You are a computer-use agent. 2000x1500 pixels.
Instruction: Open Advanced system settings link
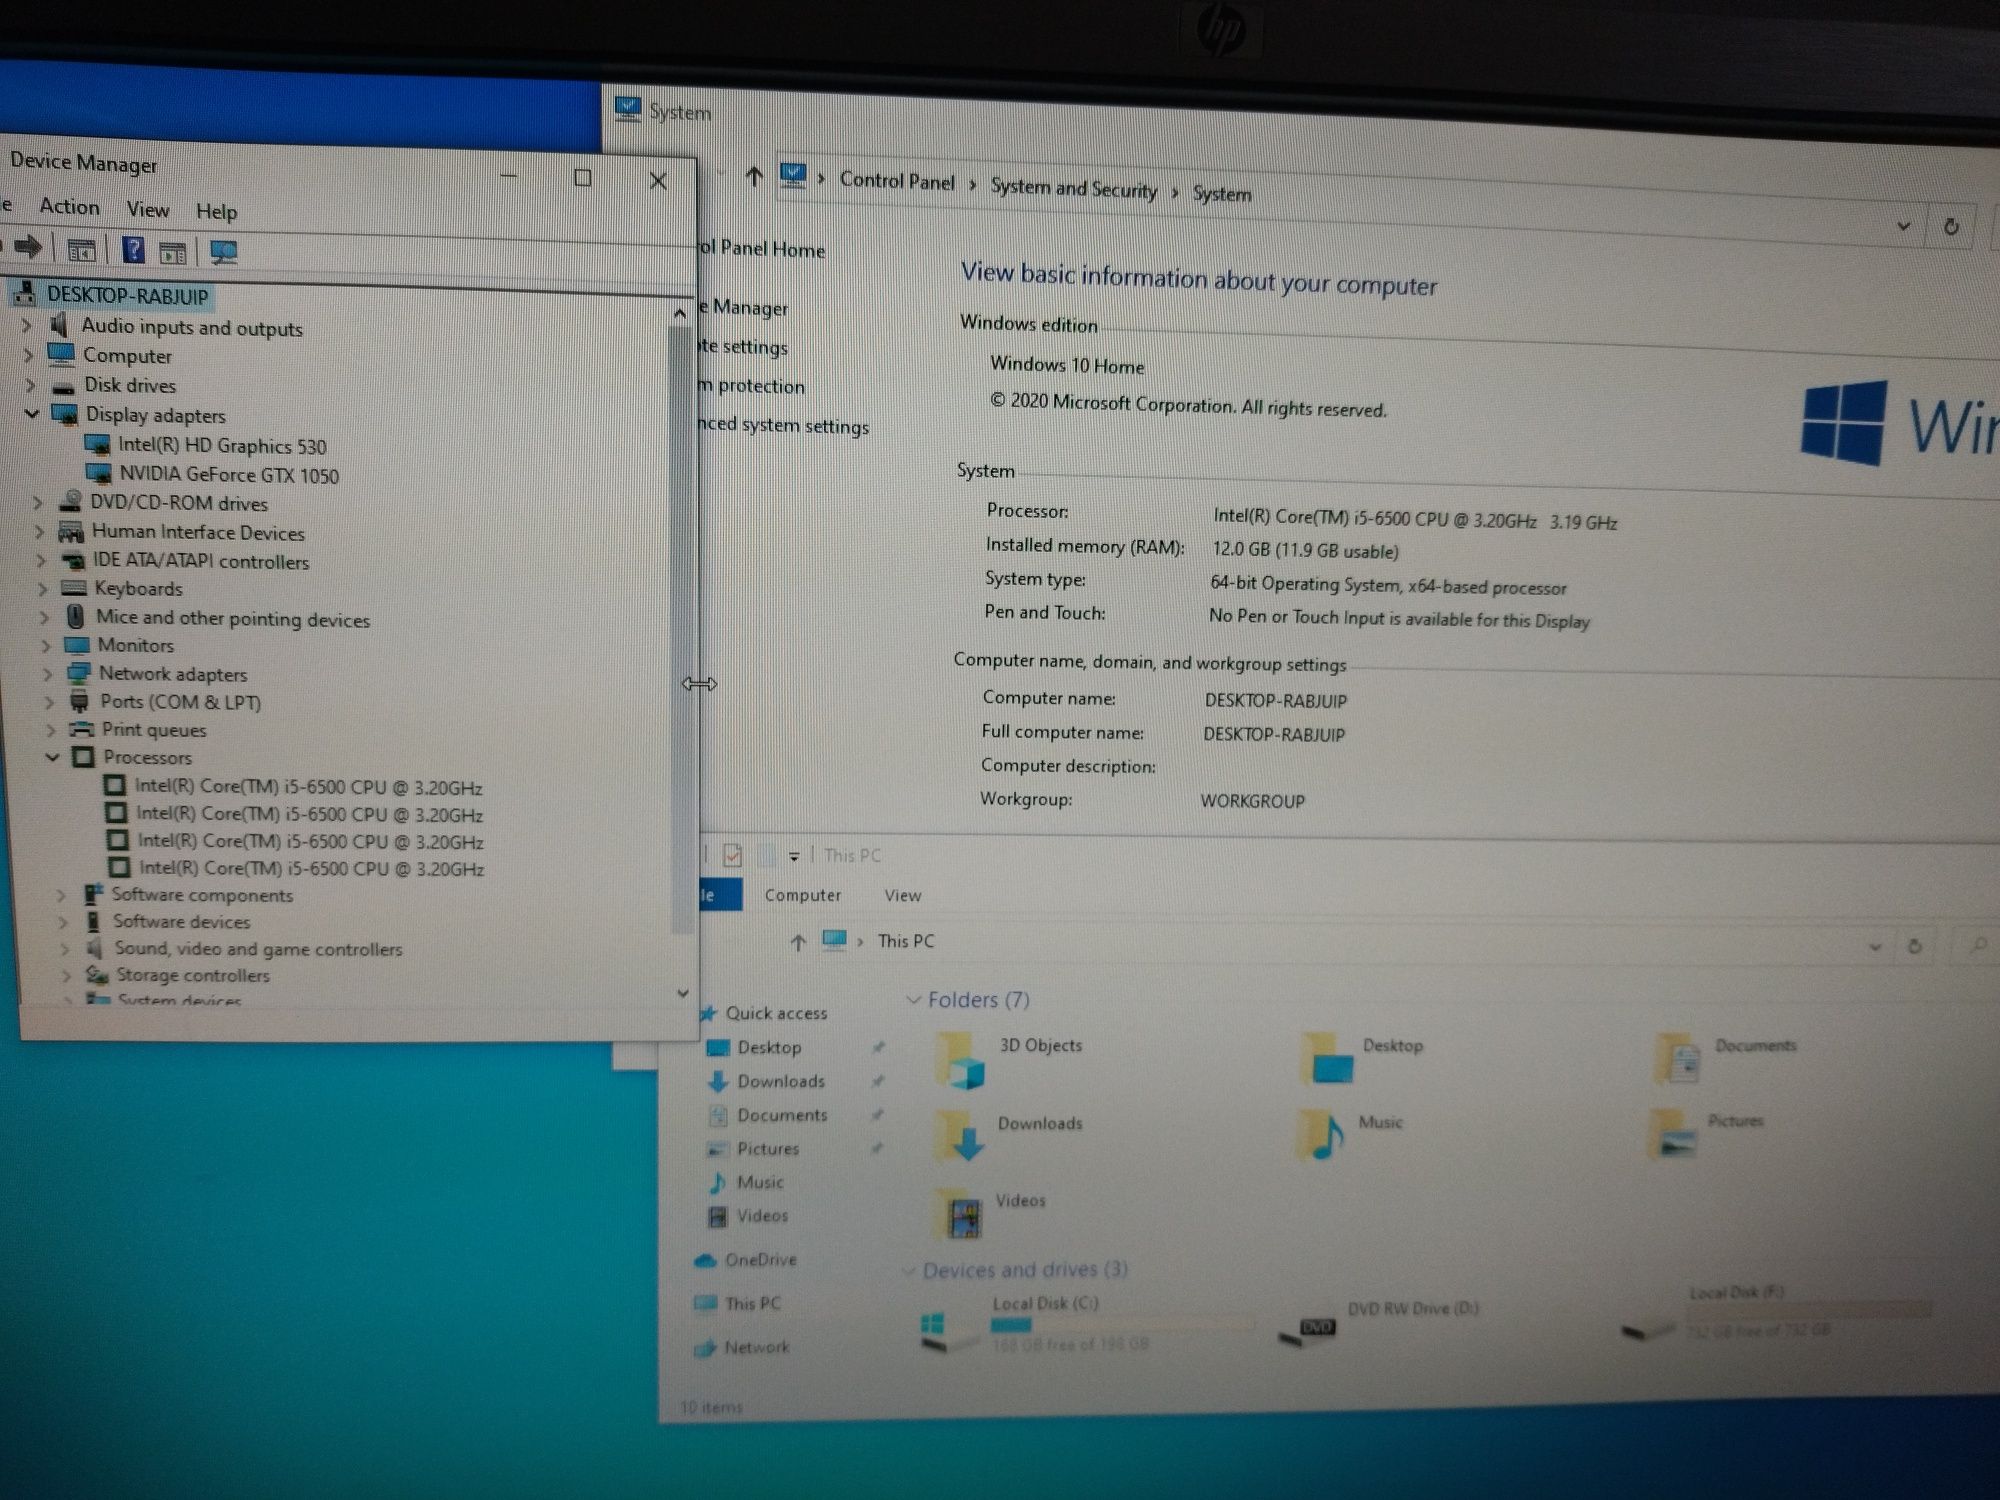[784, 425]
